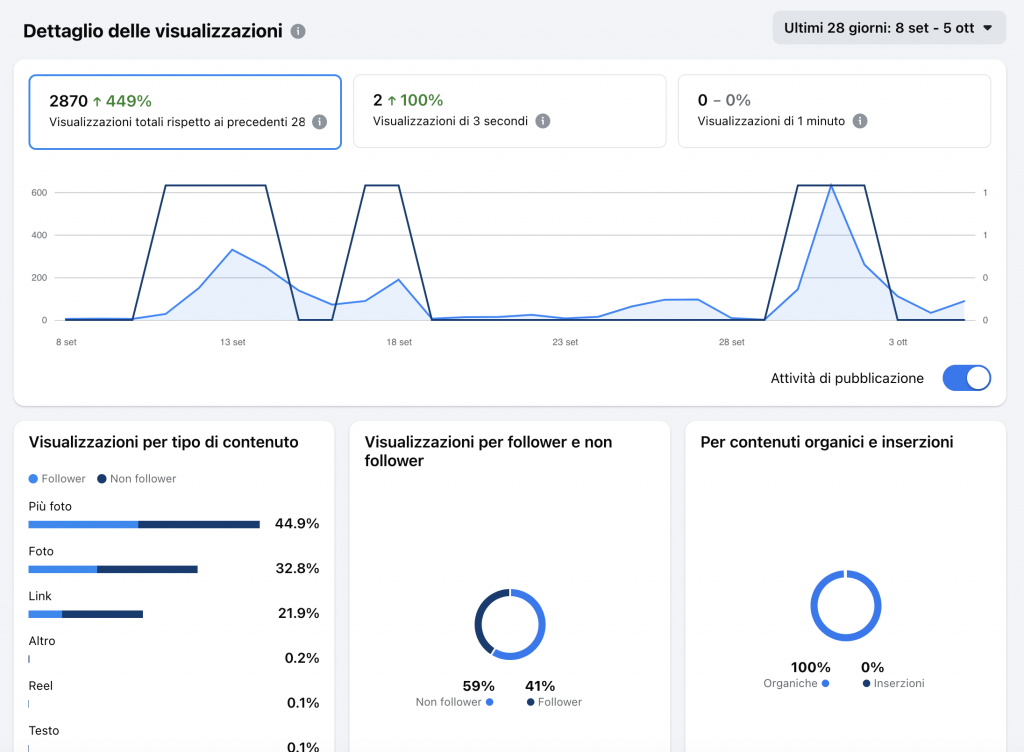Select the Visualizzazioni di 3 secondi card

click(509, 111)
